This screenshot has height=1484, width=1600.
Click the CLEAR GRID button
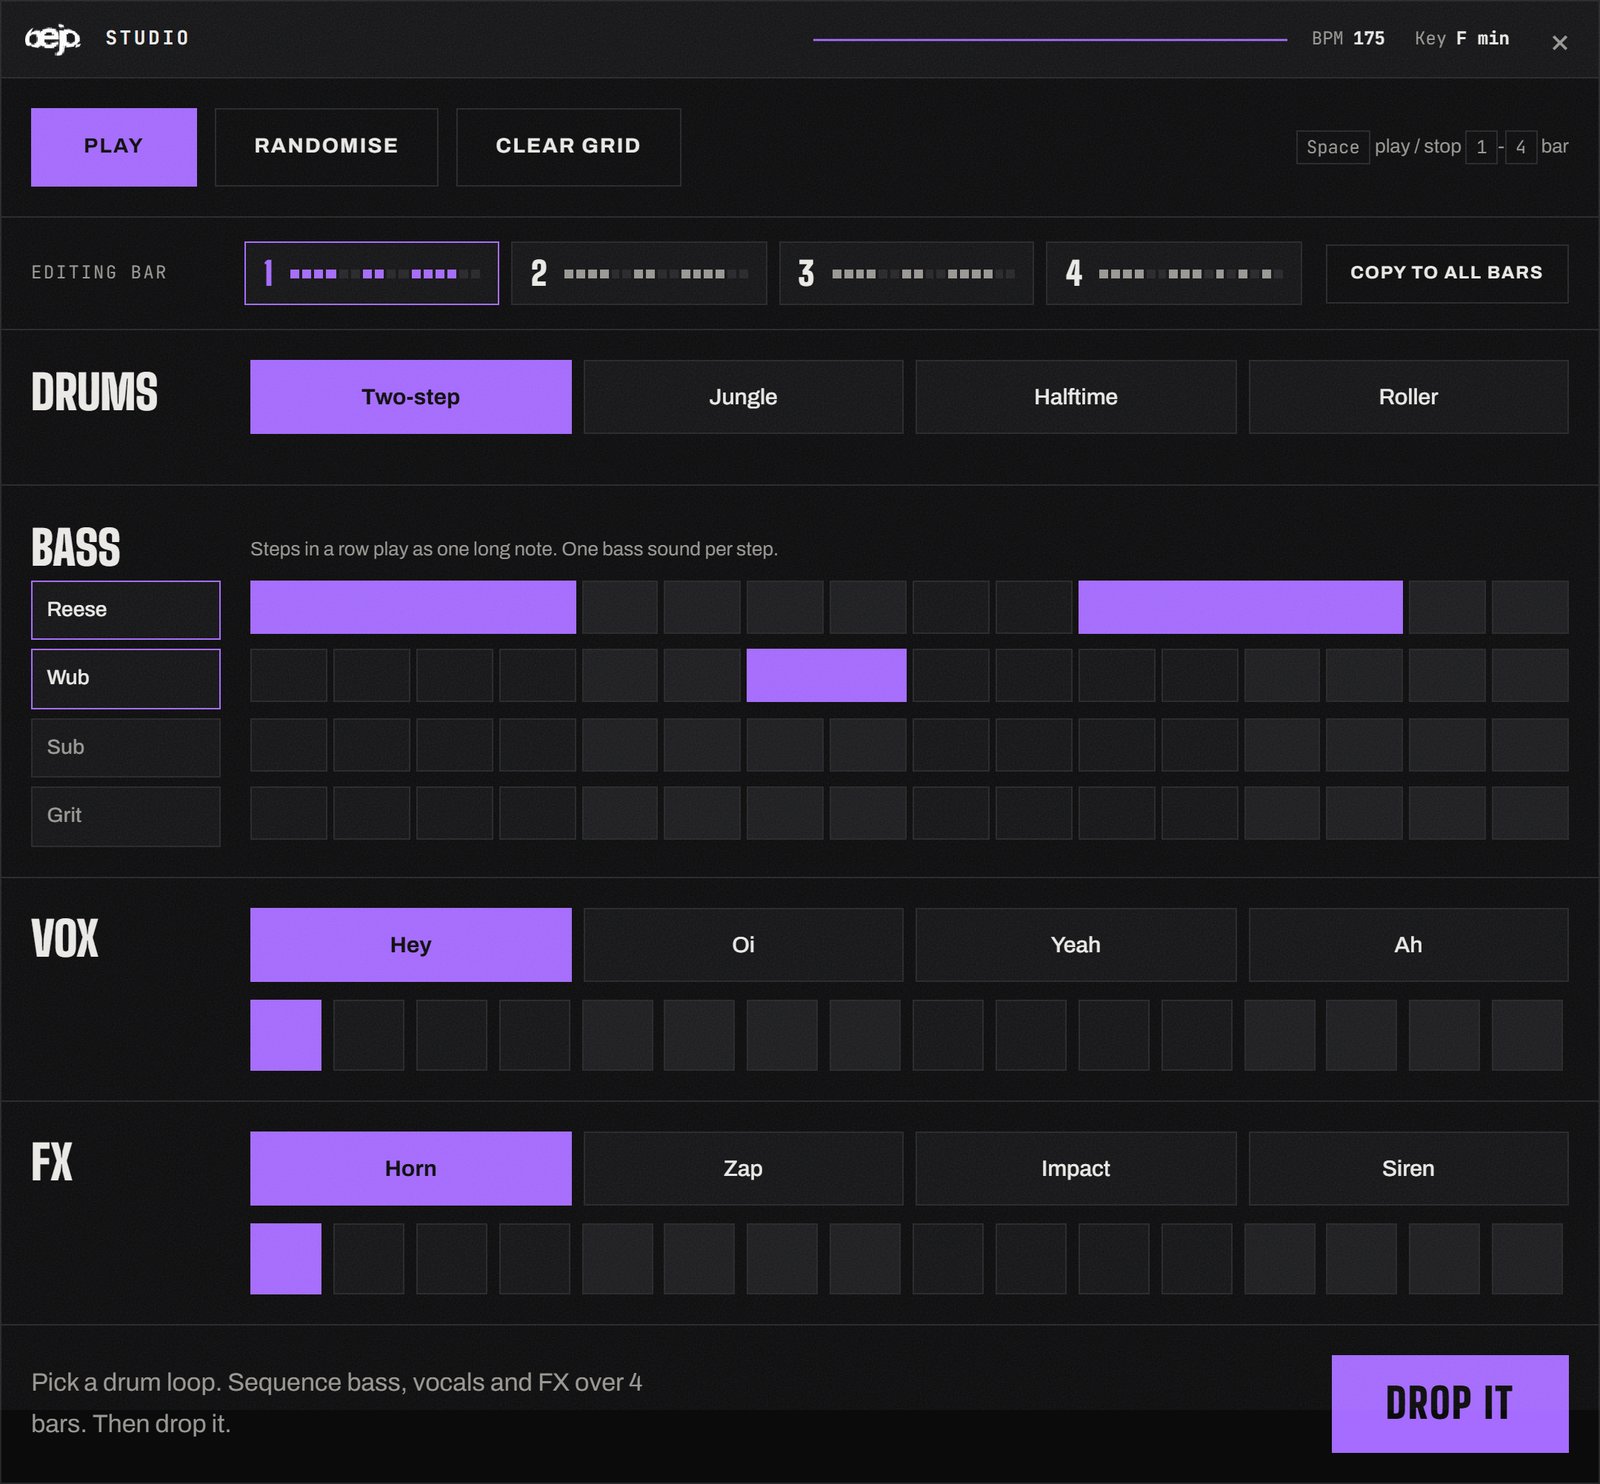click(x=568, y=147)
